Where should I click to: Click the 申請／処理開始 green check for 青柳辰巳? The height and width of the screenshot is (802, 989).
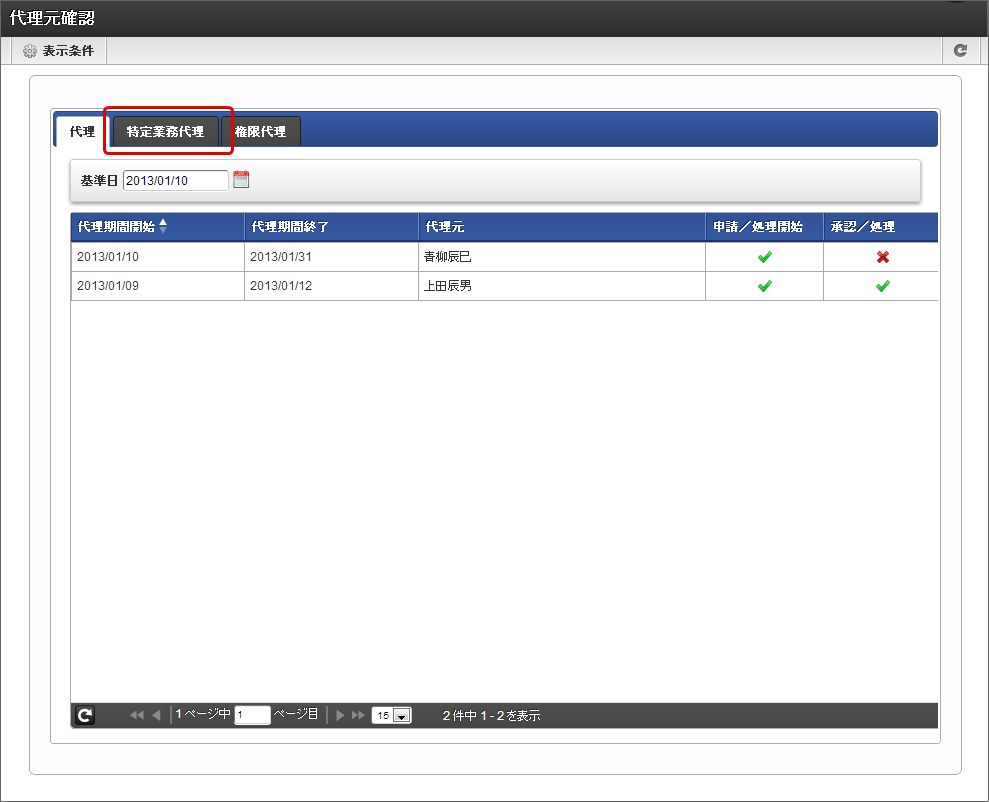[765, 257]
